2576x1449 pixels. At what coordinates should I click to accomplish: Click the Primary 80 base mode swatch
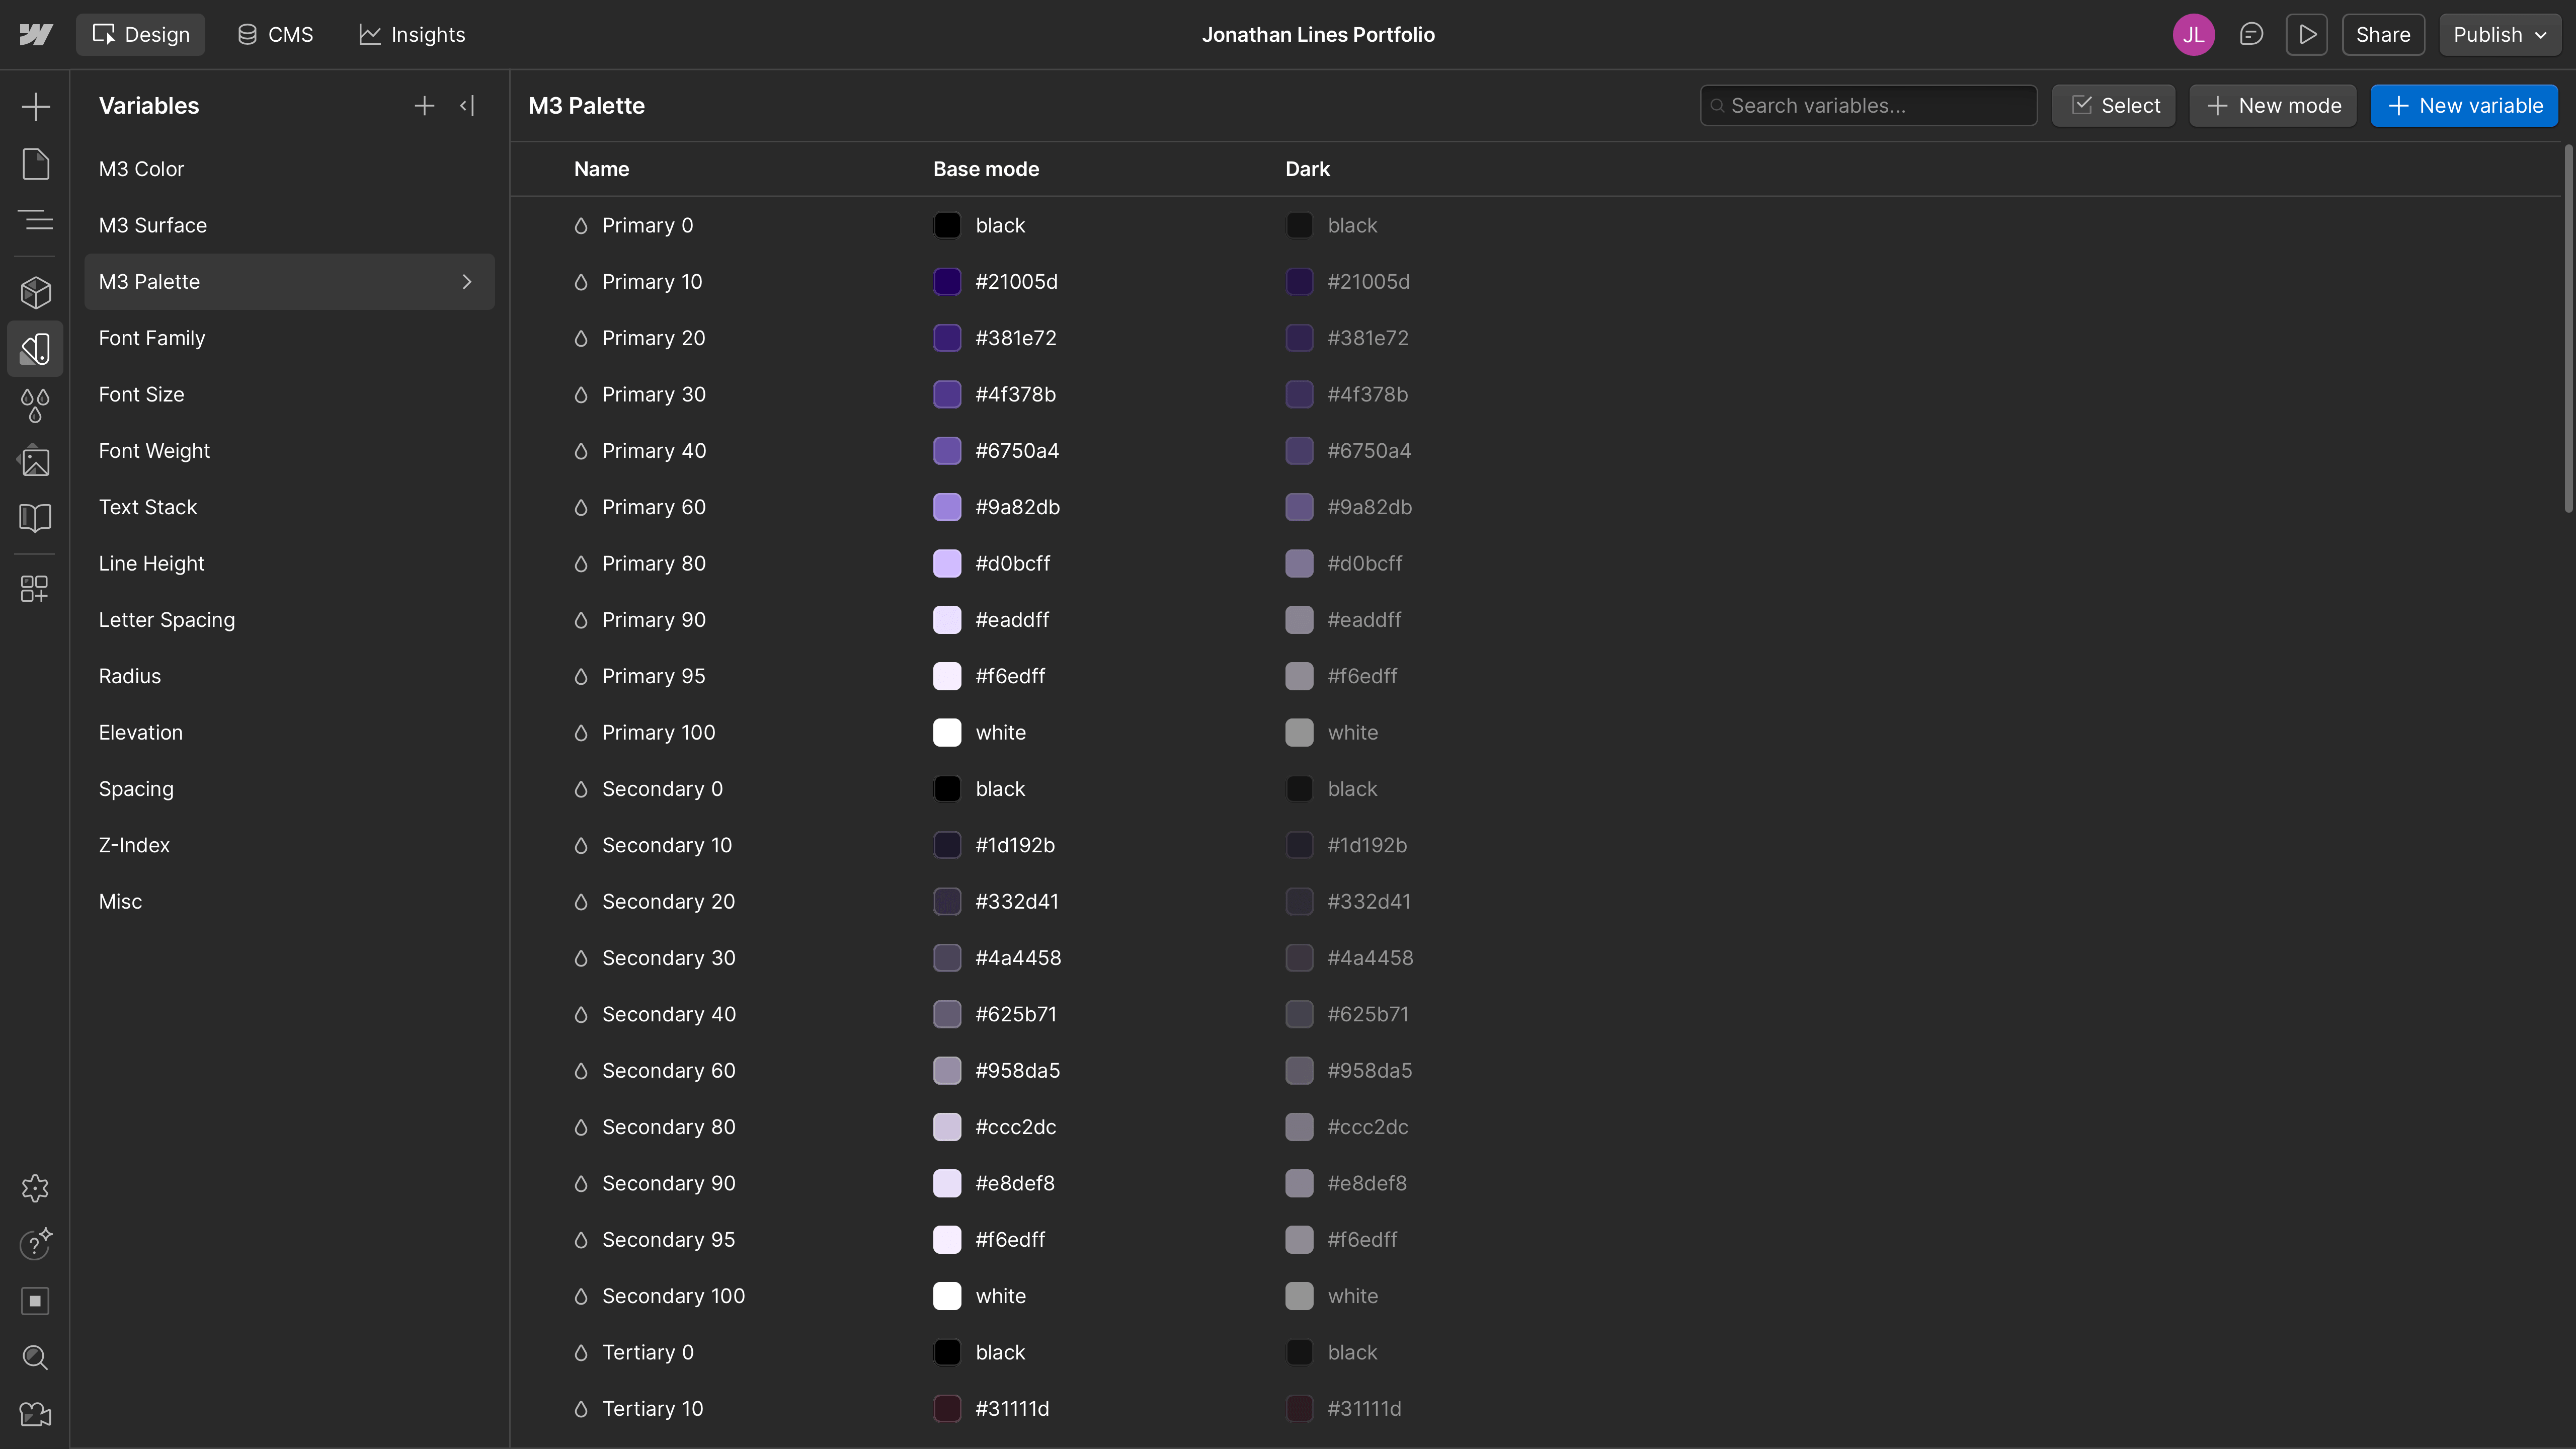[947, 564]
